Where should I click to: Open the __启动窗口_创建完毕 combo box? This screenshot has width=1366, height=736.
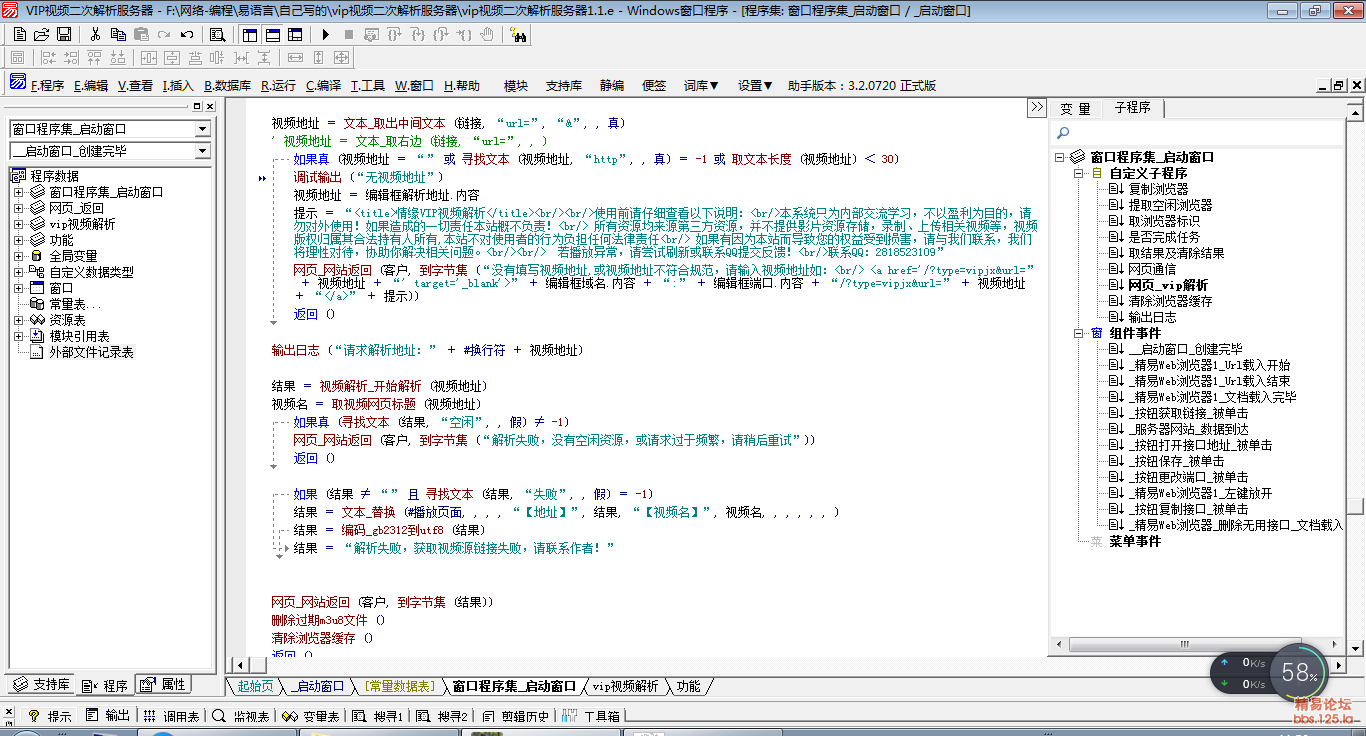pos(110,151)
